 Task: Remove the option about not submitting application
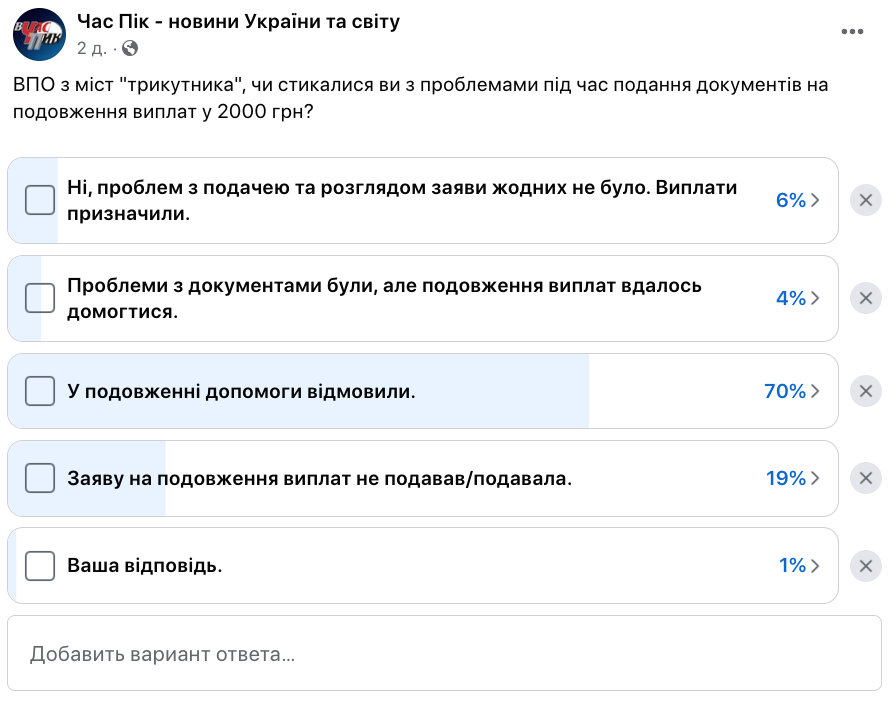click(865, 478)
